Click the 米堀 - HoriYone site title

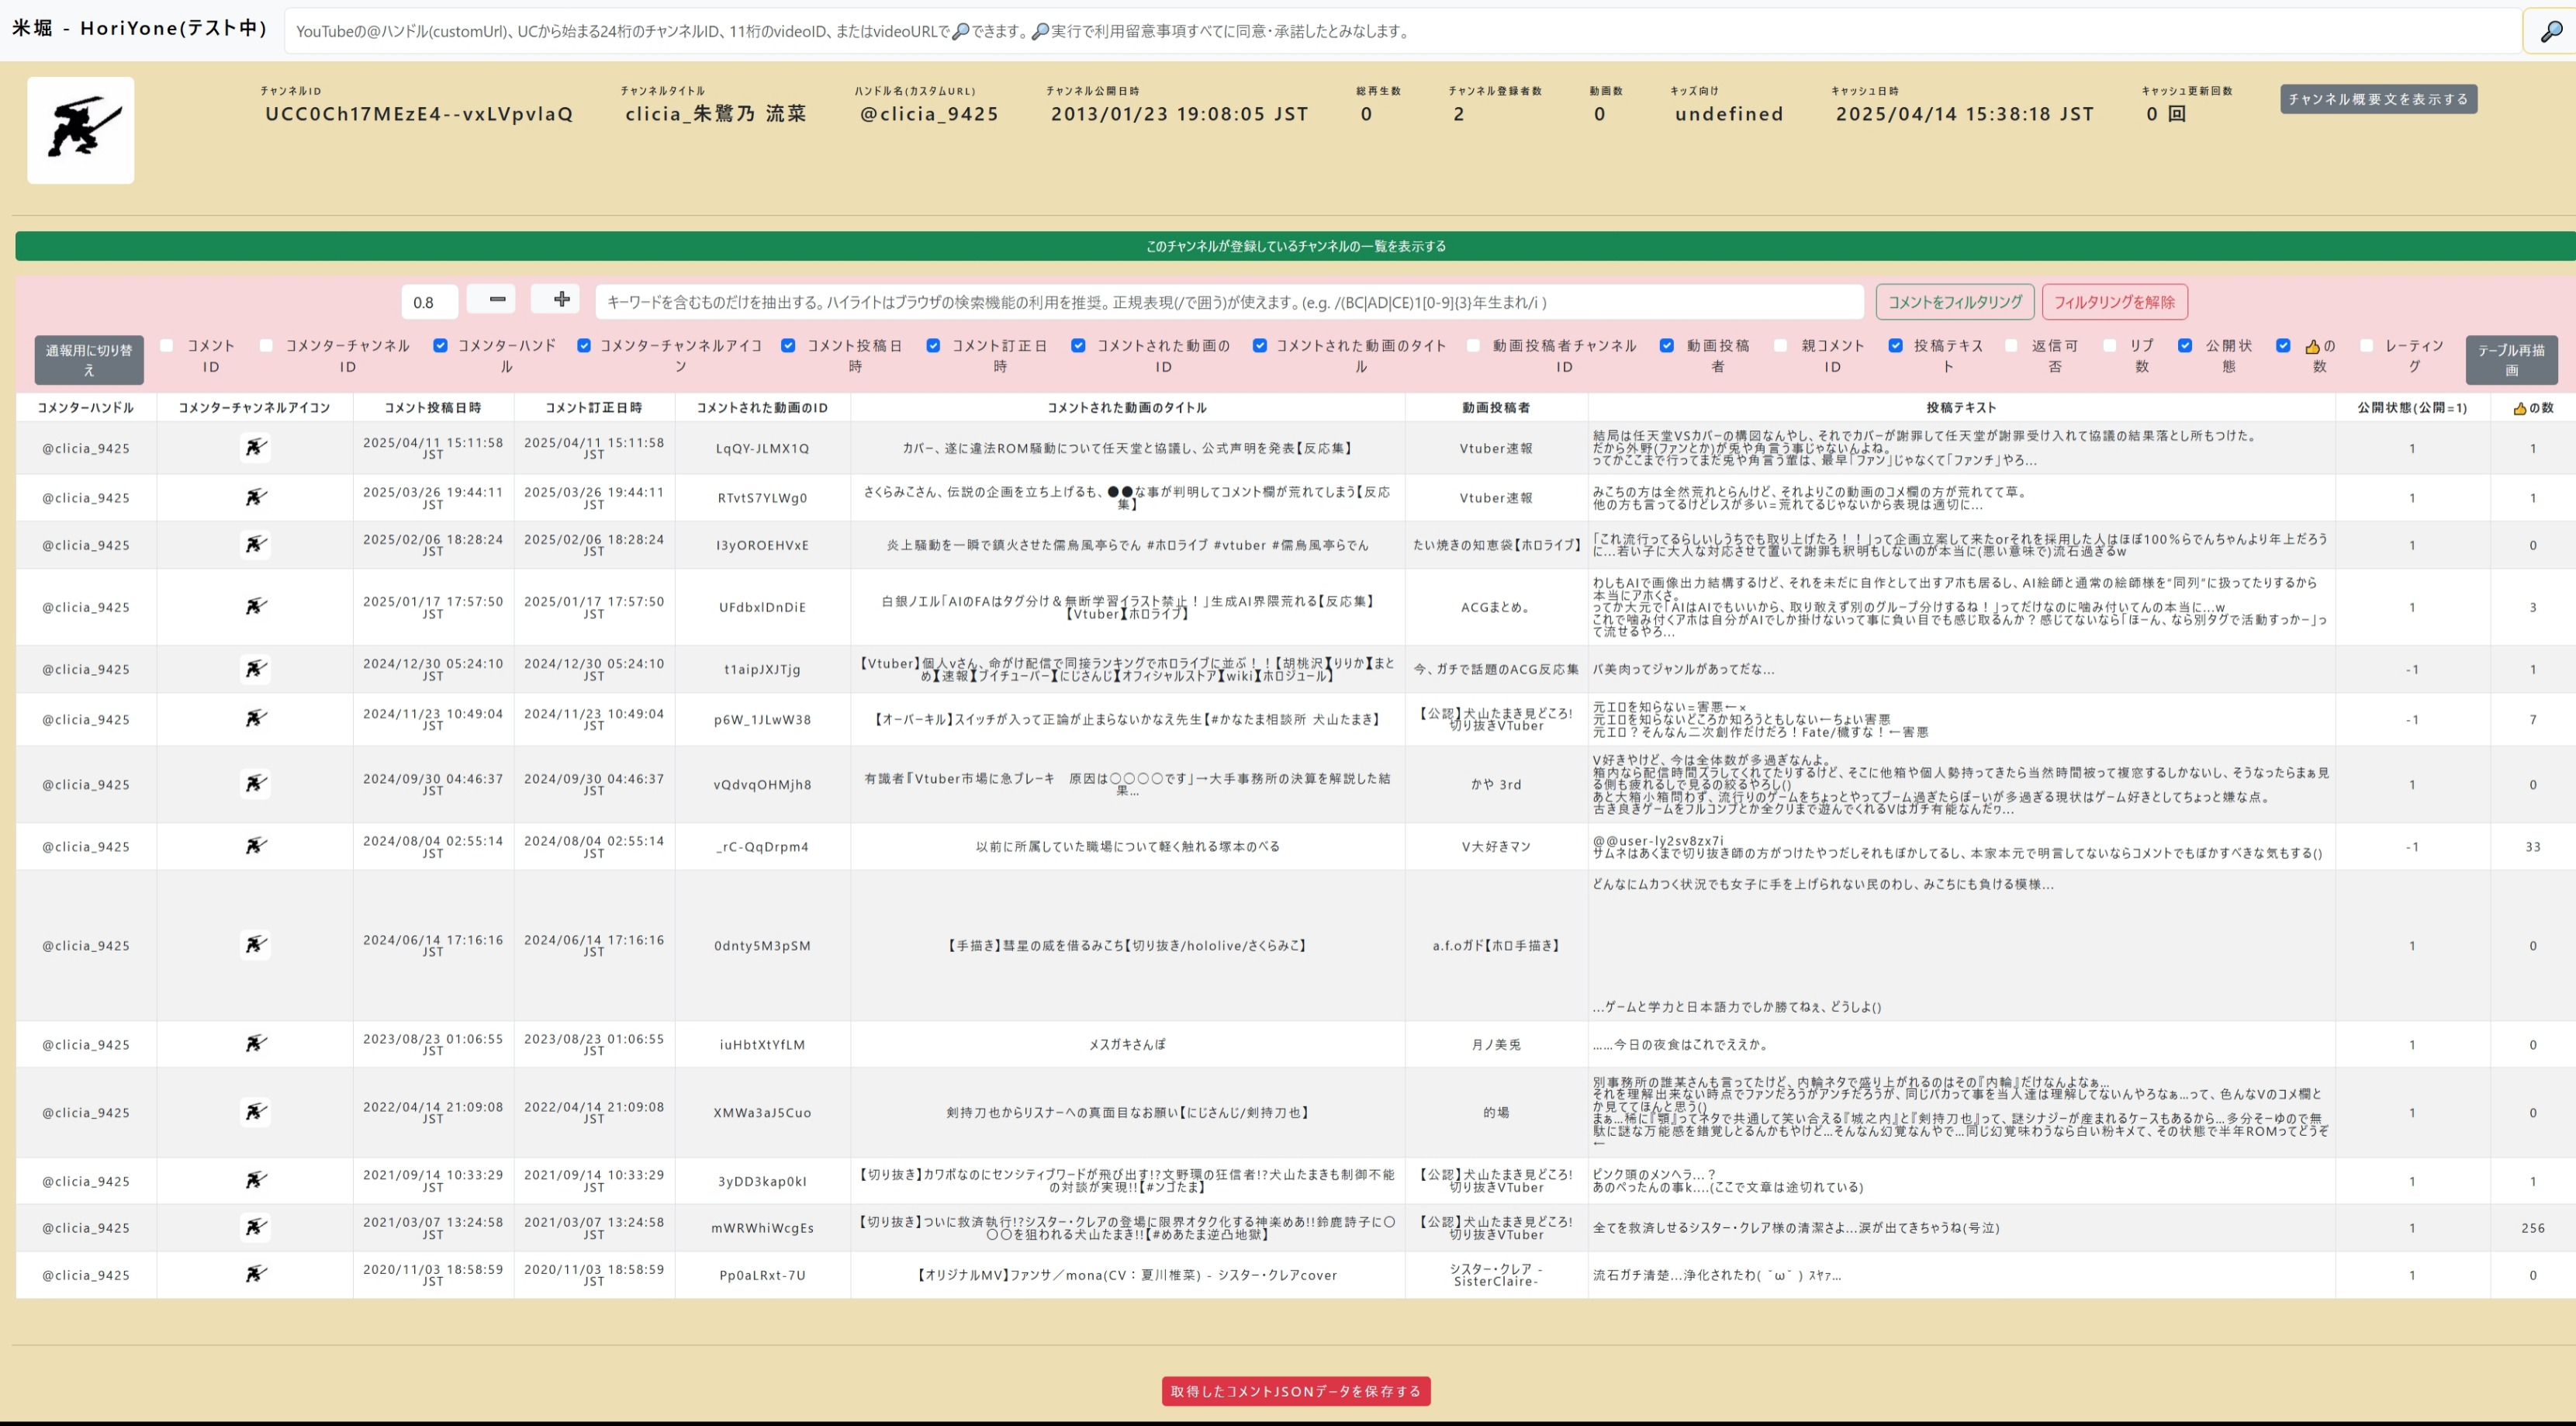(x=140, y=28)
